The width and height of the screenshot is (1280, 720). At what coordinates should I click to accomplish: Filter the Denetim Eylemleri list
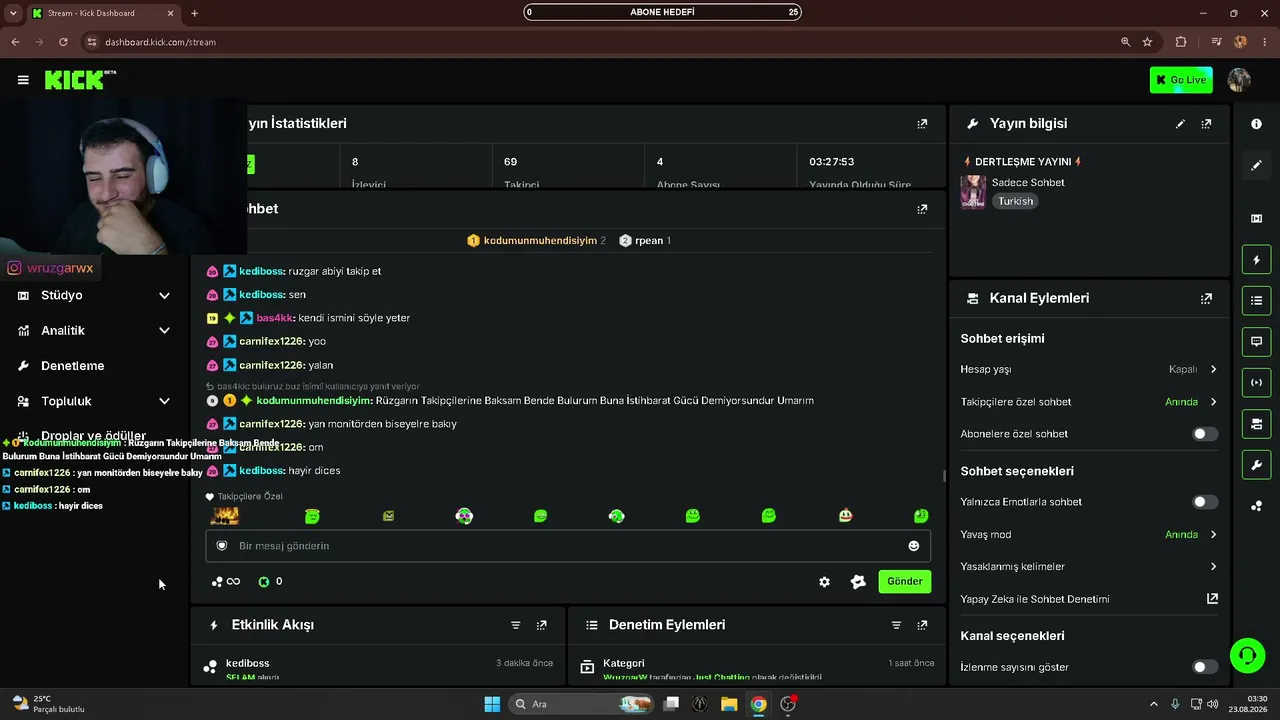point(896,625)
